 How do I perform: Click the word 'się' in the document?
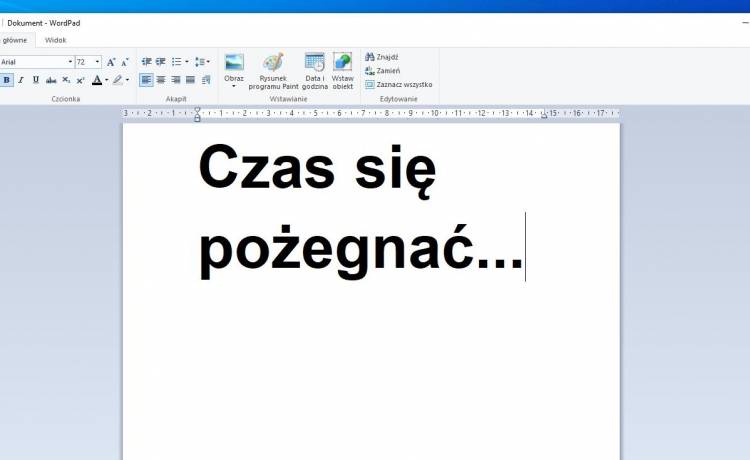click(395, 171)
